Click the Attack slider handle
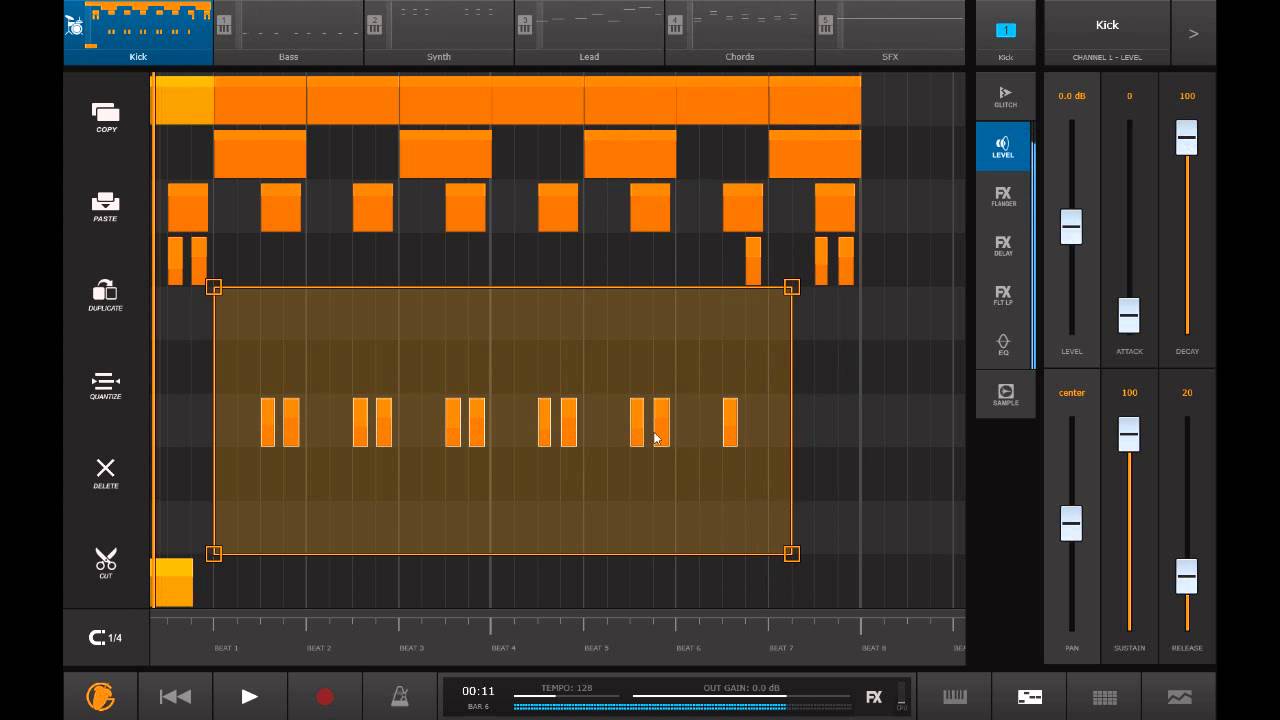 pos(1128,315)
